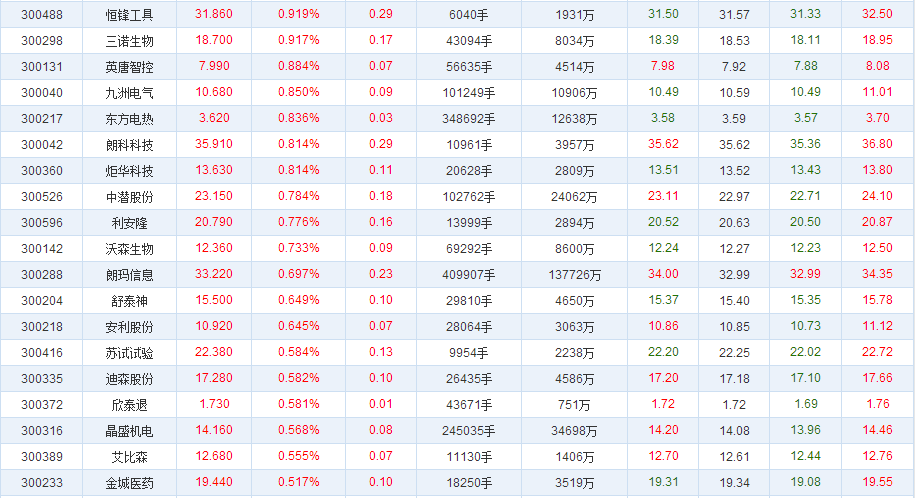Select stock name 艾比森
This screenshot has width=916, height=498.
[129, 457]
